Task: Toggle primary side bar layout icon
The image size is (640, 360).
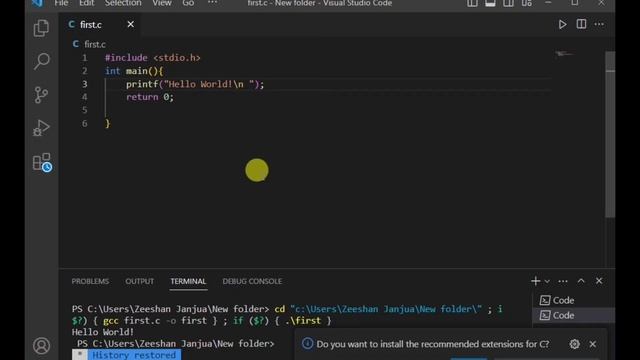Action: [472, 3]
